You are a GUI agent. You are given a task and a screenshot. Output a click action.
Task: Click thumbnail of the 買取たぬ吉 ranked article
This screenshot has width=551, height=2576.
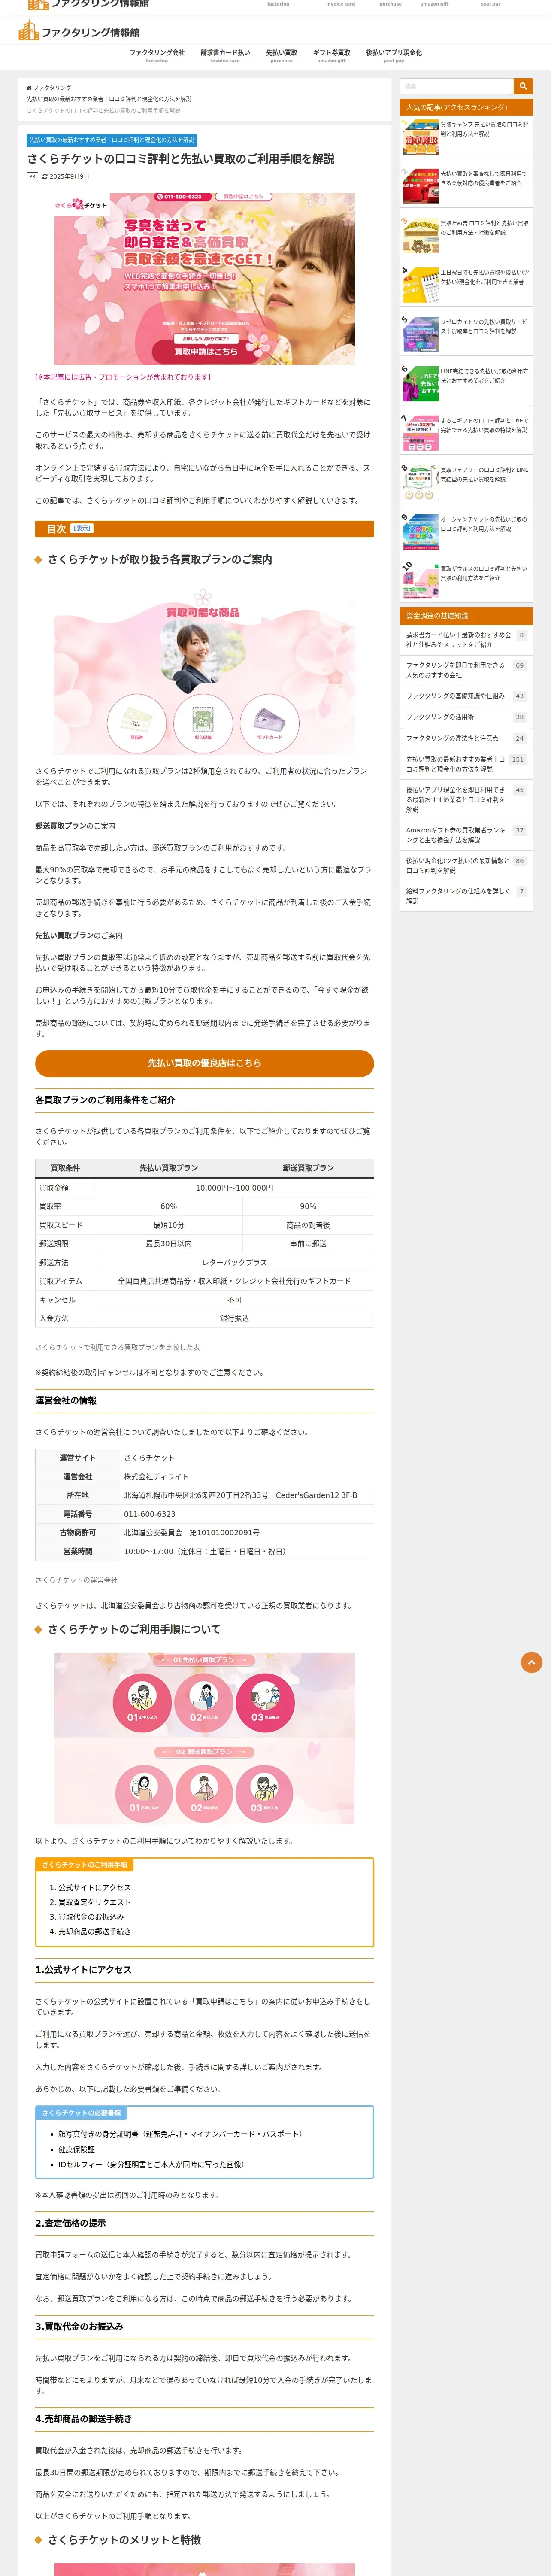pos(420,236)
